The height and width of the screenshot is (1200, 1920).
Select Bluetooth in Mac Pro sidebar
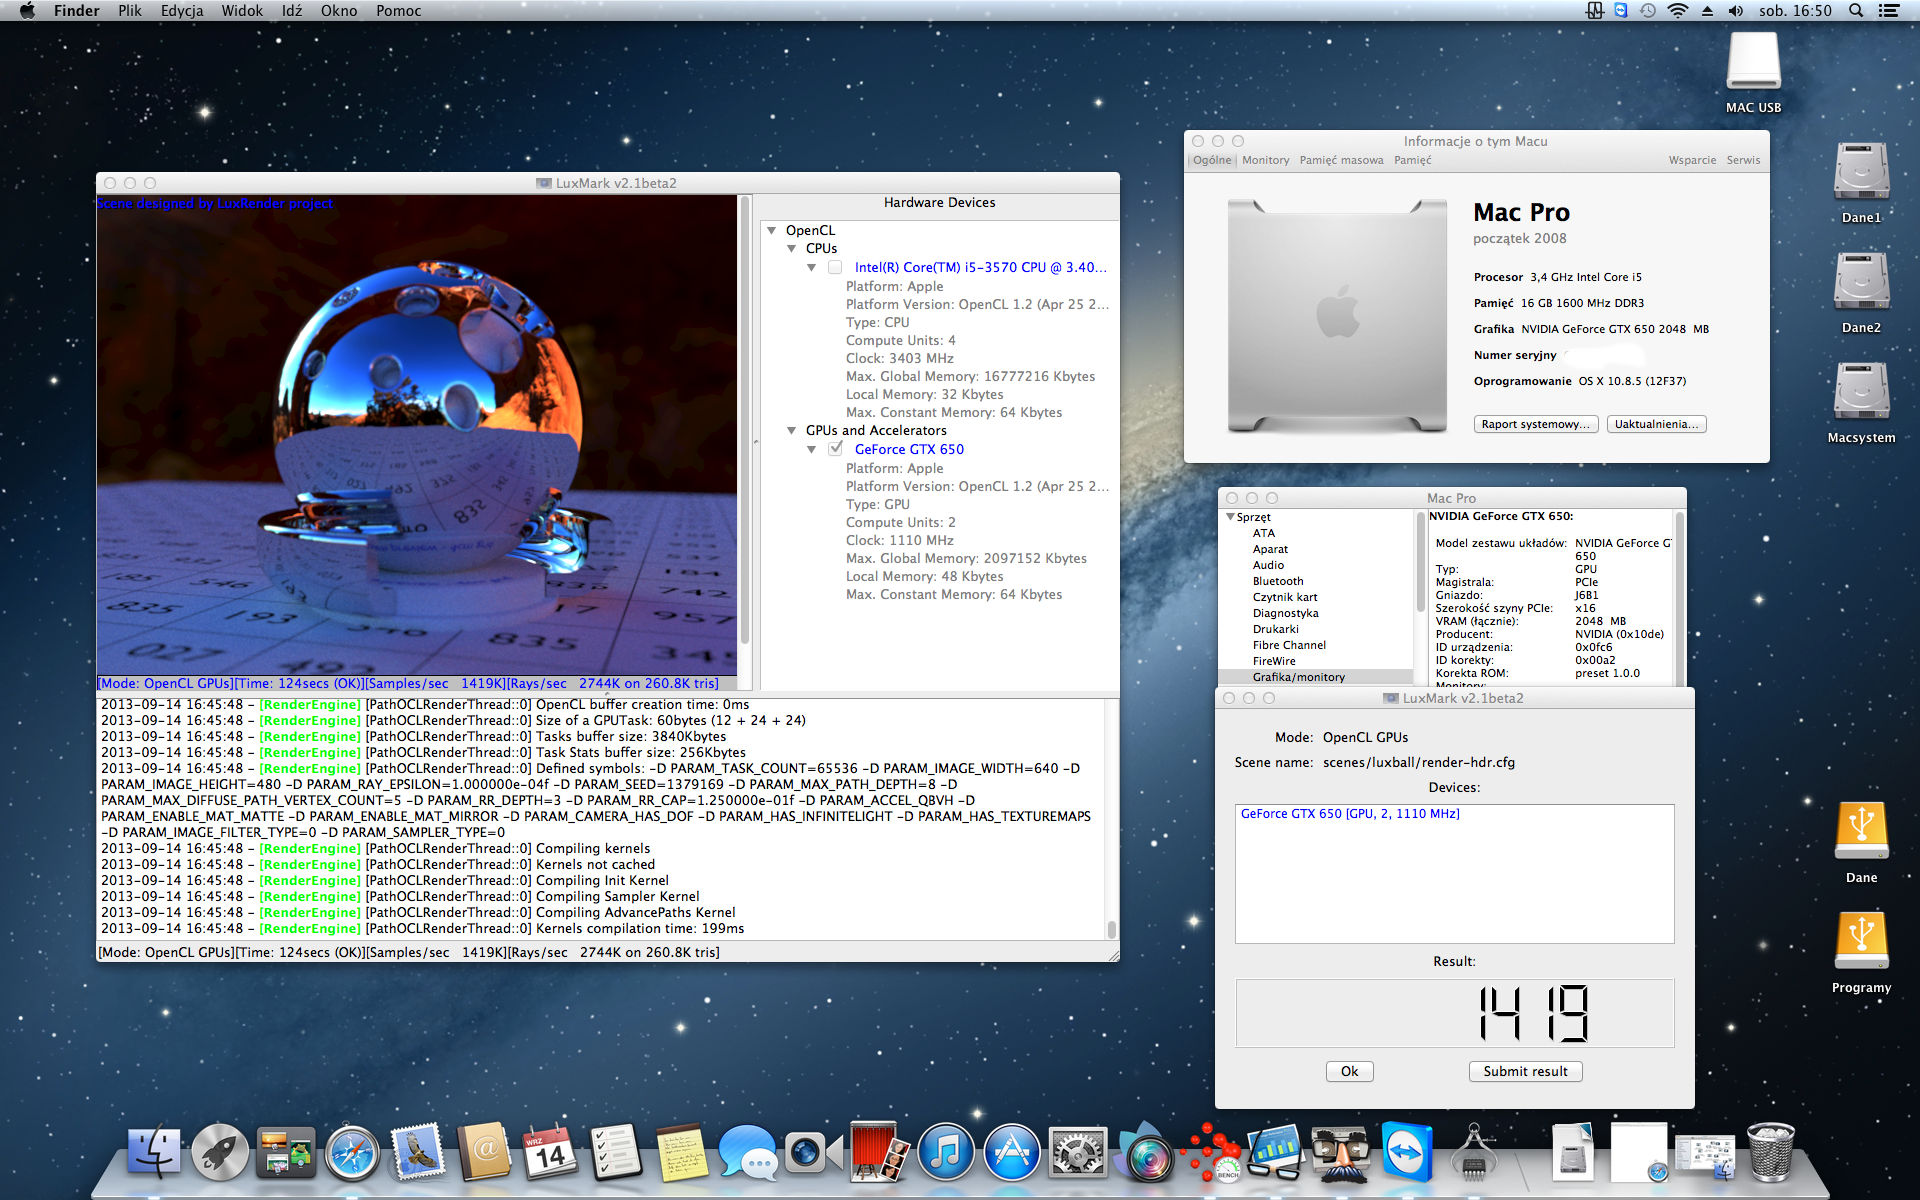coord(1278,581)
